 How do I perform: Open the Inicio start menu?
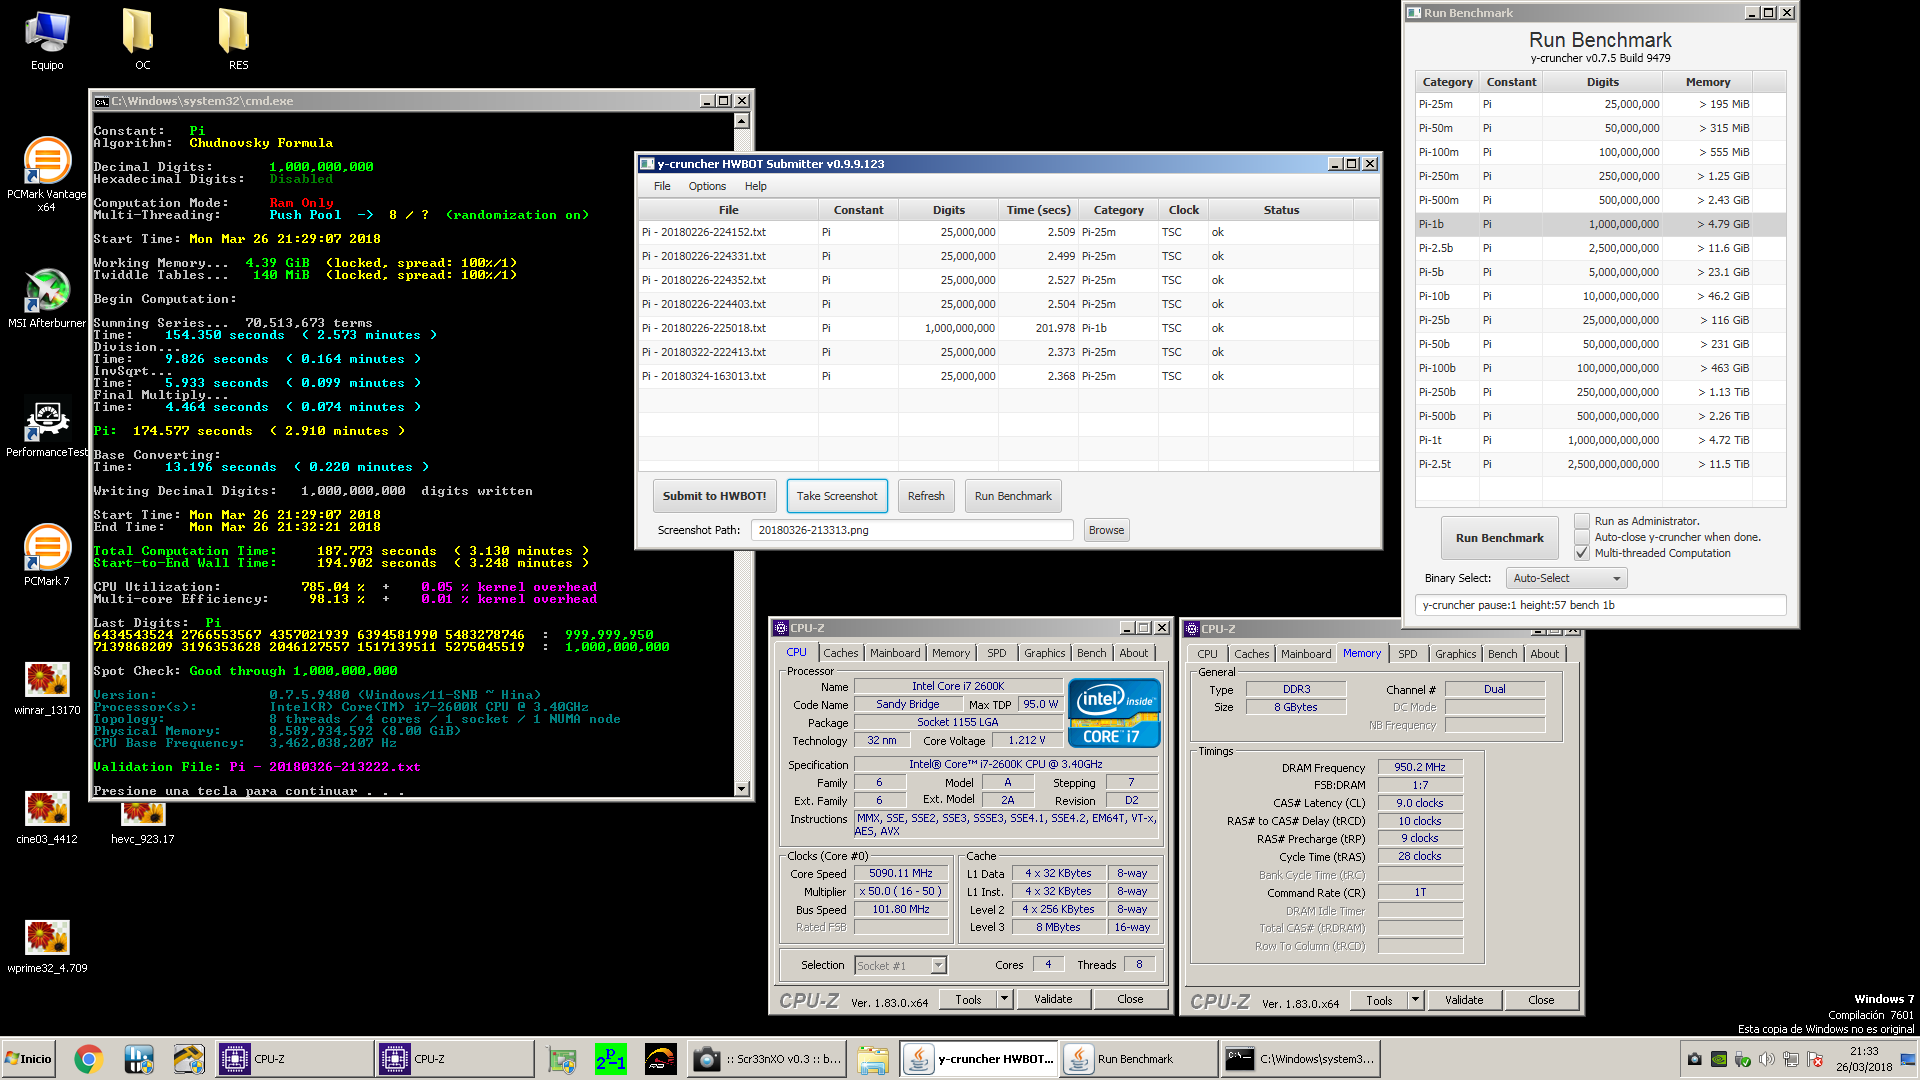click(x=28, y=1059)
